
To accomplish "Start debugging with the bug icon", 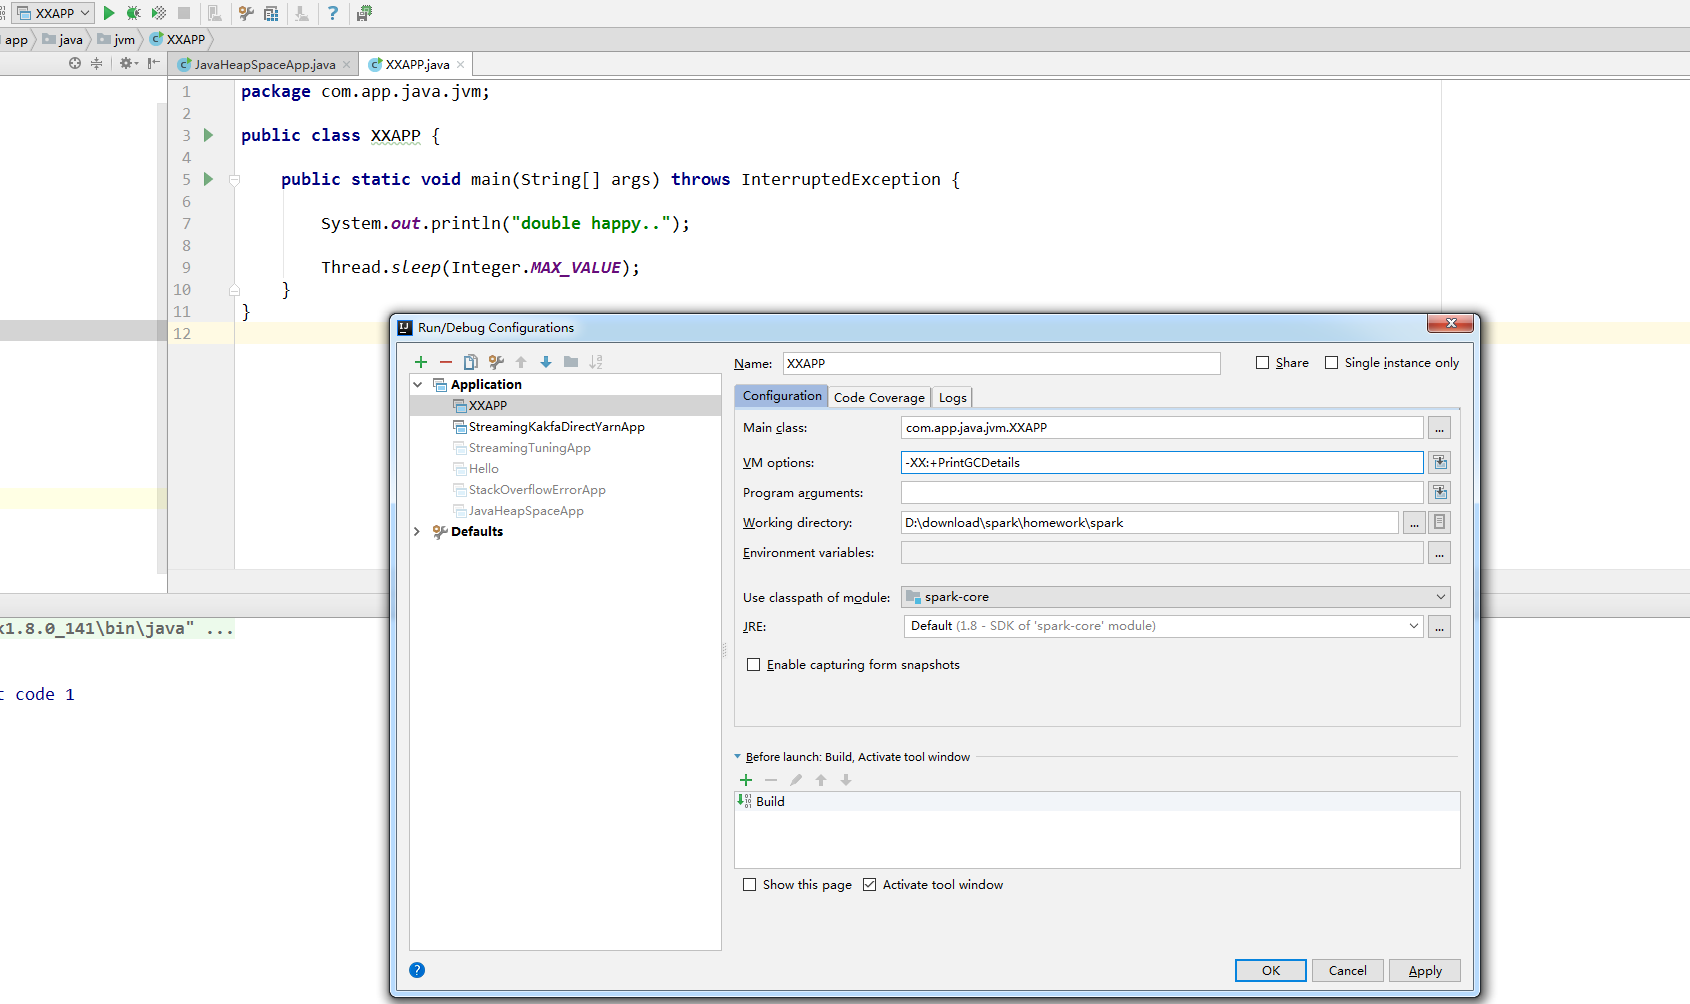I will [133, 13].
